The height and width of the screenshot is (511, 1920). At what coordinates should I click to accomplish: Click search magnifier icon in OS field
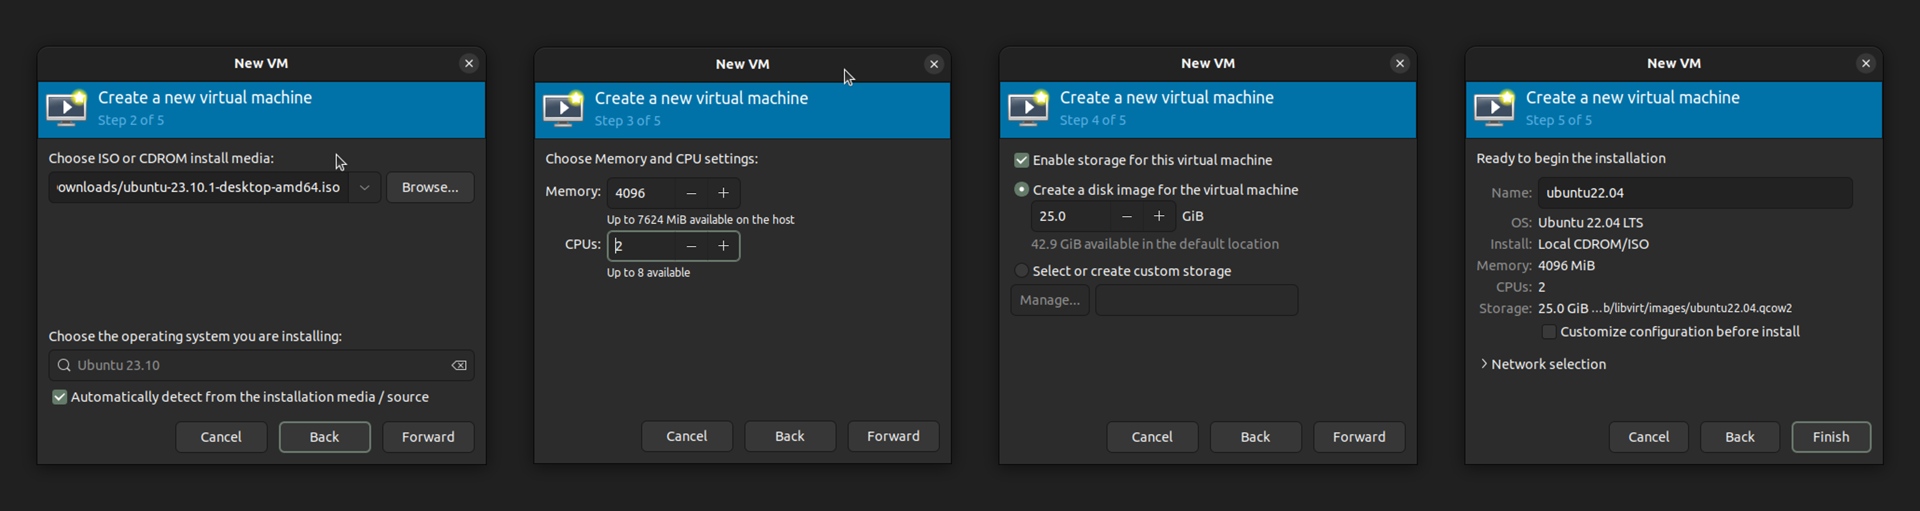click(64, 366)
